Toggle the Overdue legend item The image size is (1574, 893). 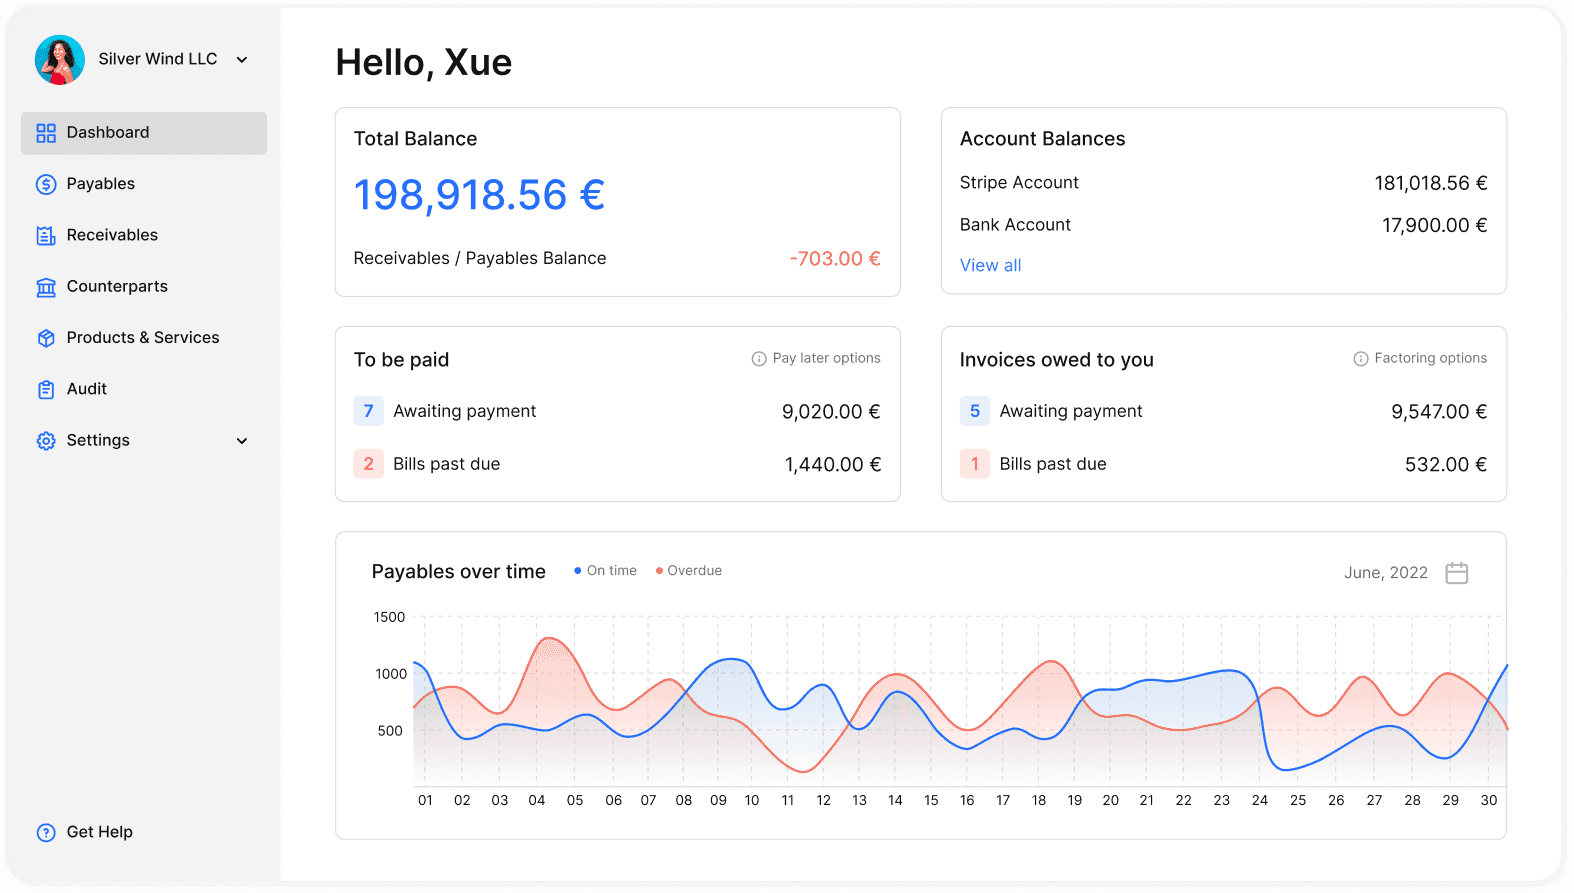(688, 571)
